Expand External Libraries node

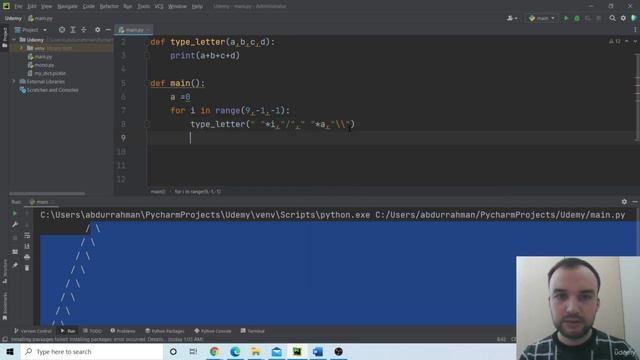tap(14, 82)
